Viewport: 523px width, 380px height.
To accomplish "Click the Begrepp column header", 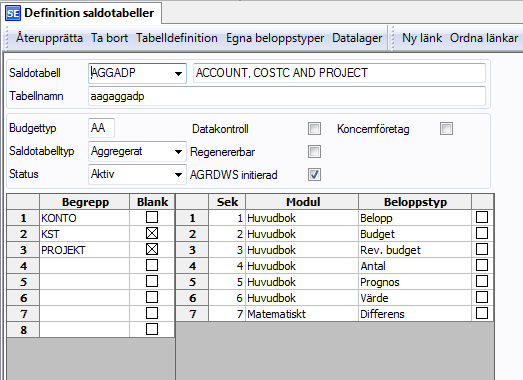I will 85,202.
